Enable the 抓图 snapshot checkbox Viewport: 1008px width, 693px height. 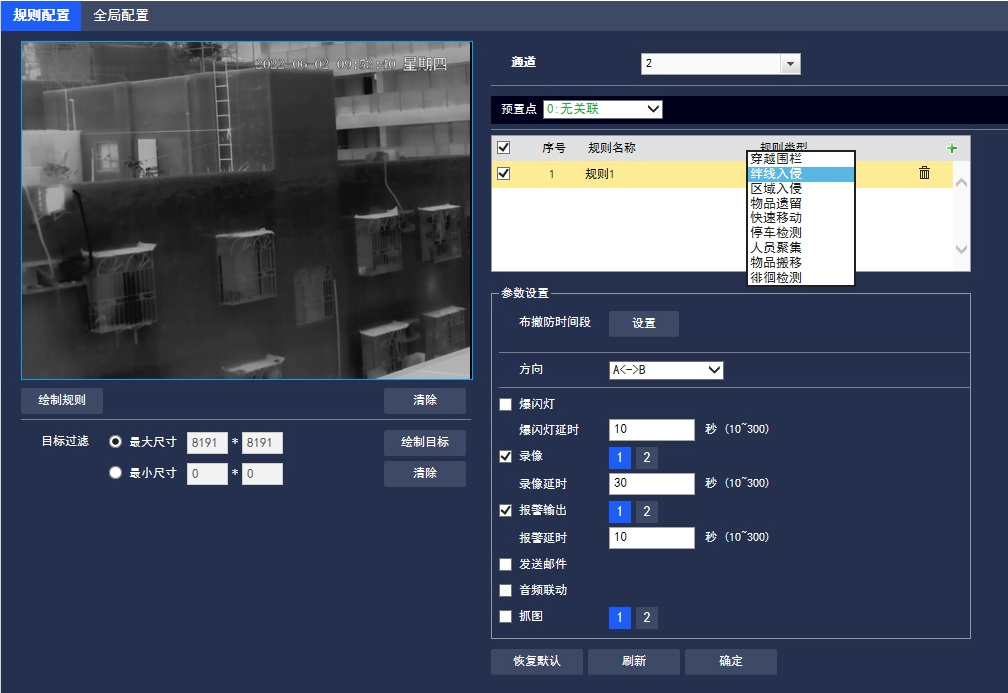click(x=507, y=617)
